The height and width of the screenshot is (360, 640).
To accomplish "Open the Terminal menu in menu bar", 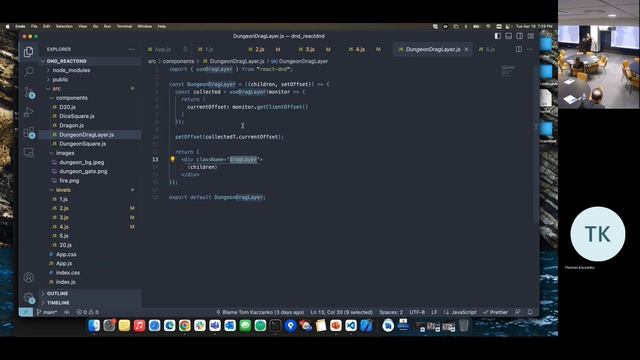I will pos(124,26).
